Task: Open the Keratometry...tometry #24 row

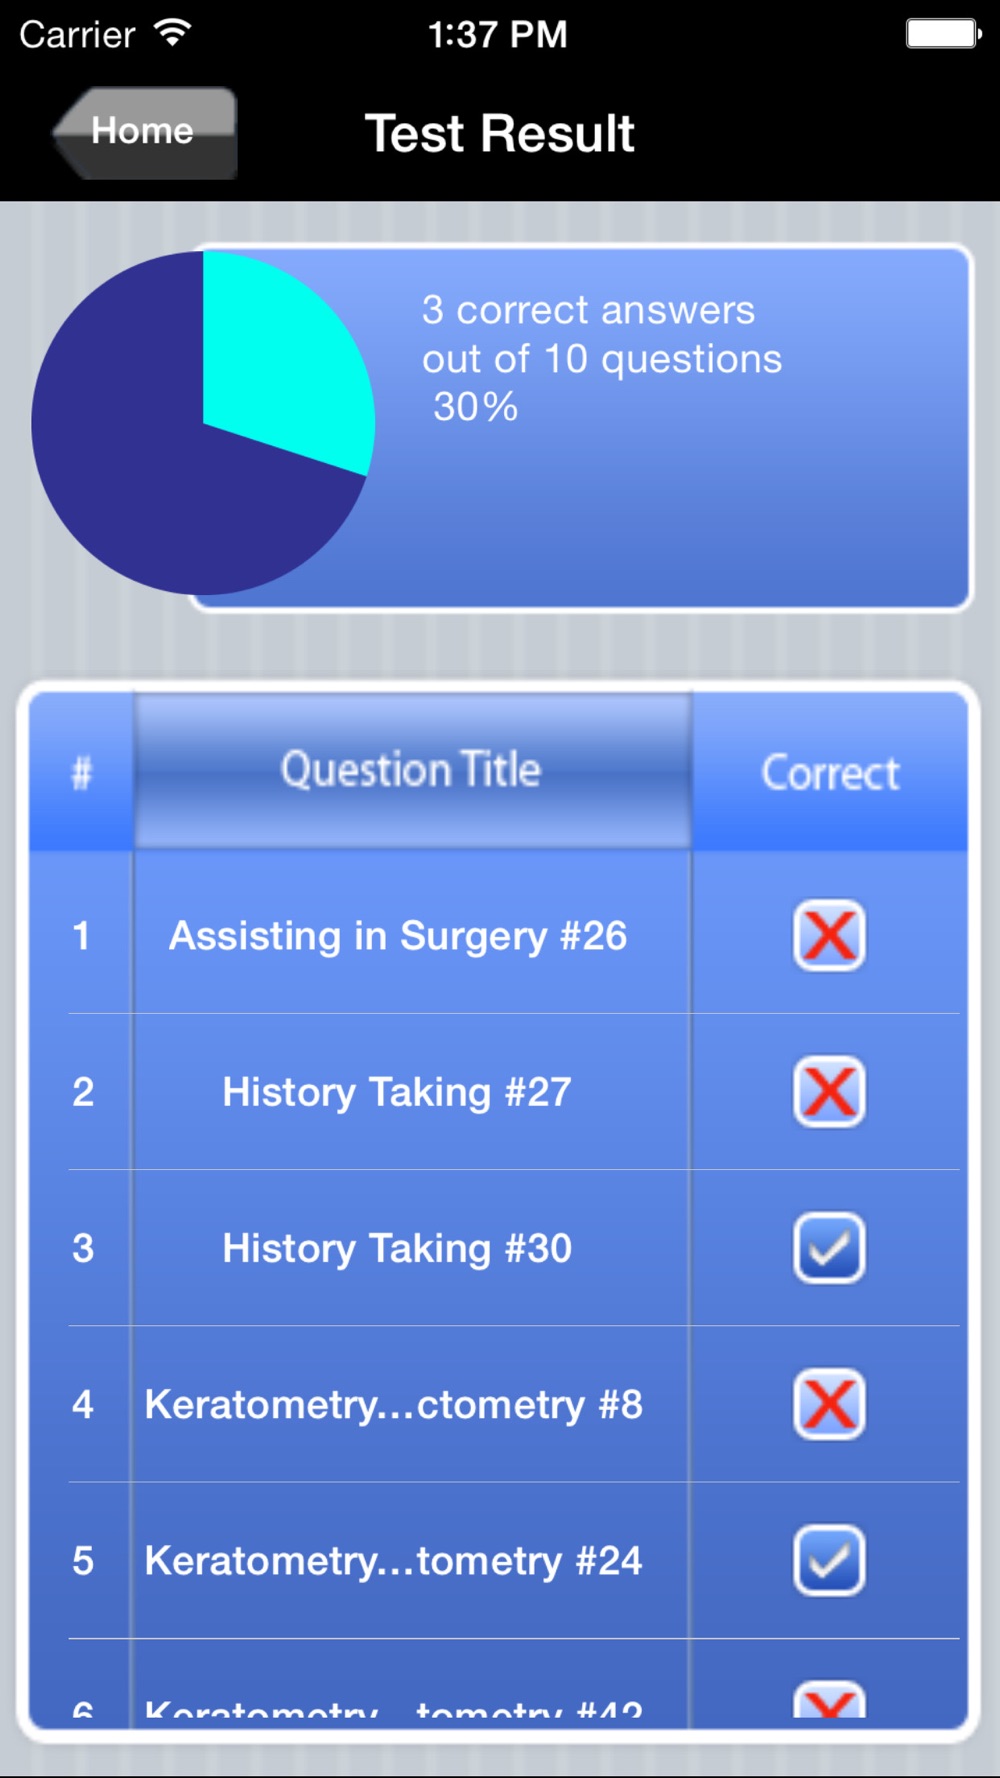Action: coord(394,1560)
